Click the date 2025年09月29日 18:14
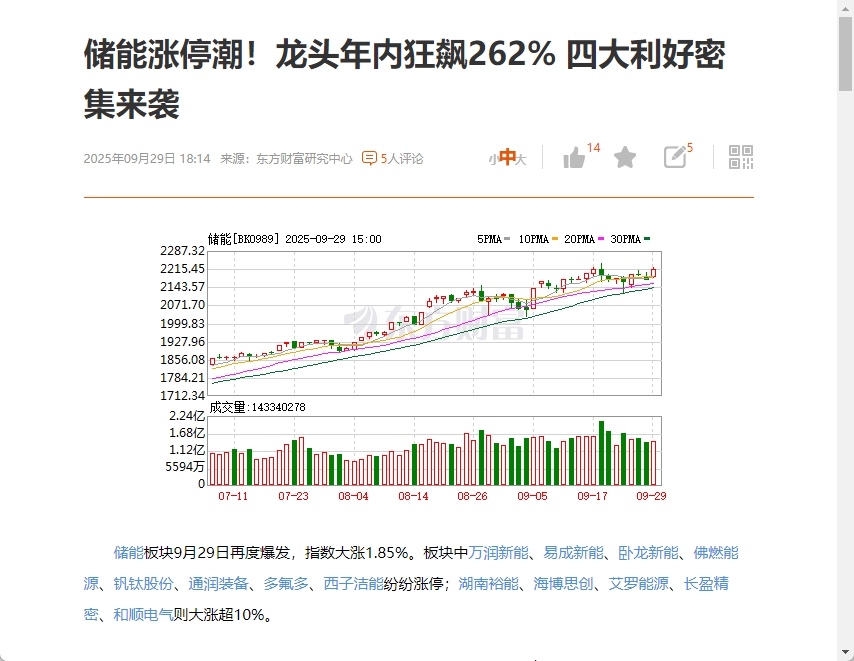This screenshot has height=661, width=854. tap(147, 158)
